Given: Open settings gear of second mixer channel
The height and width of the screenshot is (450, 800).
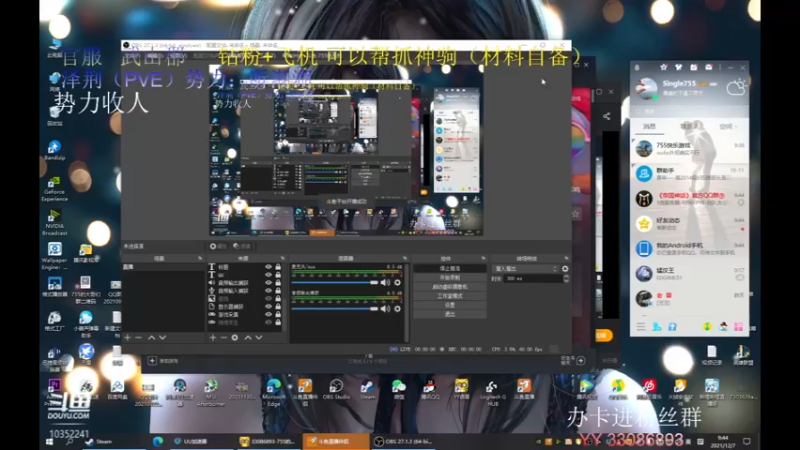Looking at the screenshot, I should 397,309.
